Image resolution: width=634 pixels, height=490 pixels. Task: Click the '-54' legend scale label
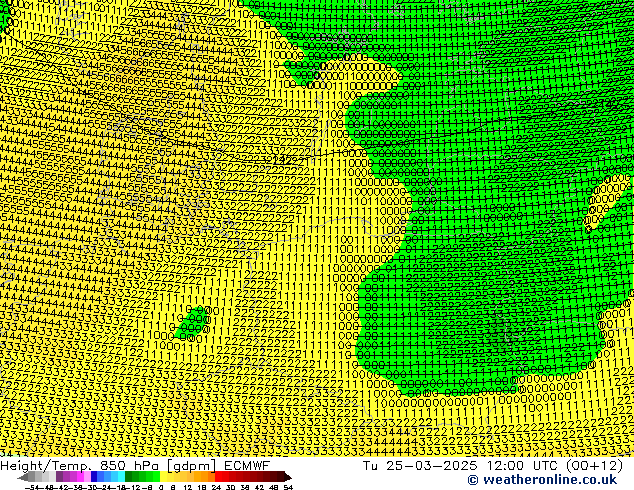pyautogui.click(x=32, y=487)
